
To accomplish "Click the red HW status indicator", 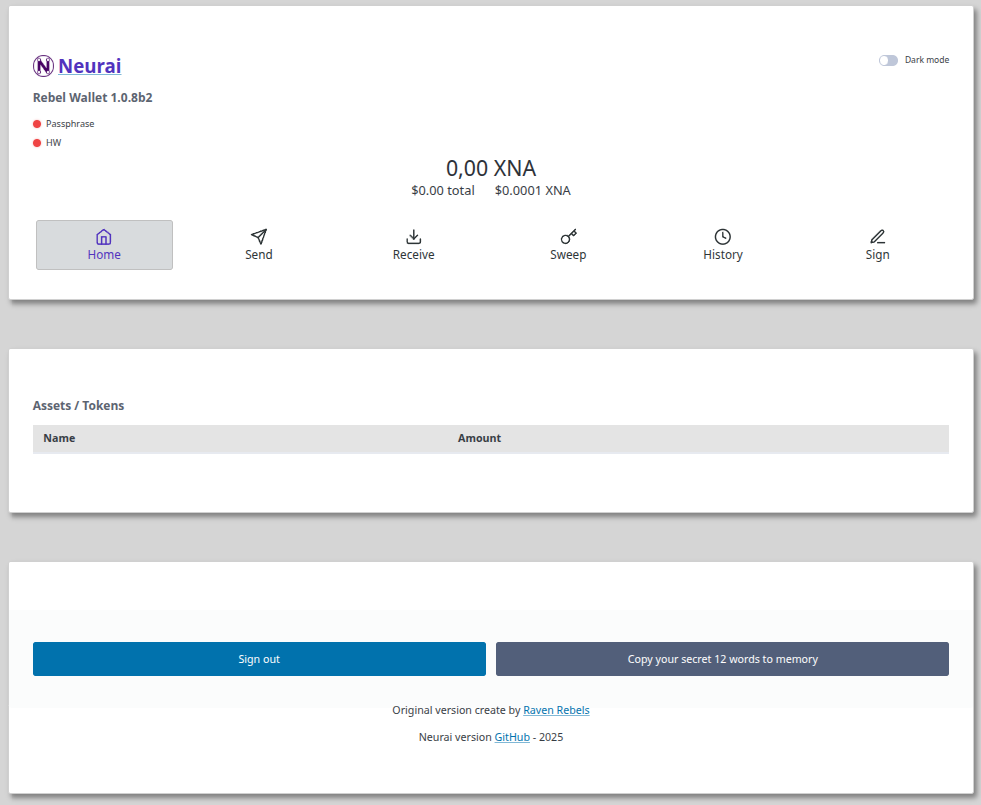I will click(35, 142).
